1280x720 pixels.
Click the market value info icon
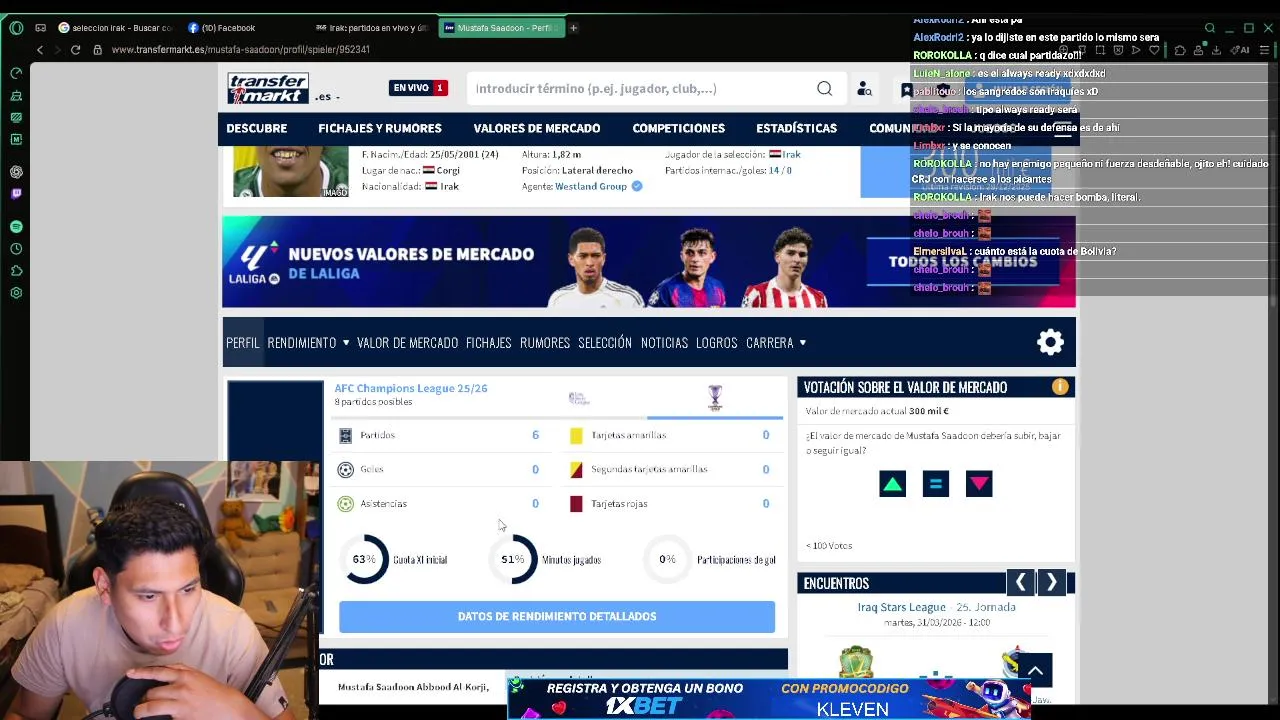[1060, 387]
